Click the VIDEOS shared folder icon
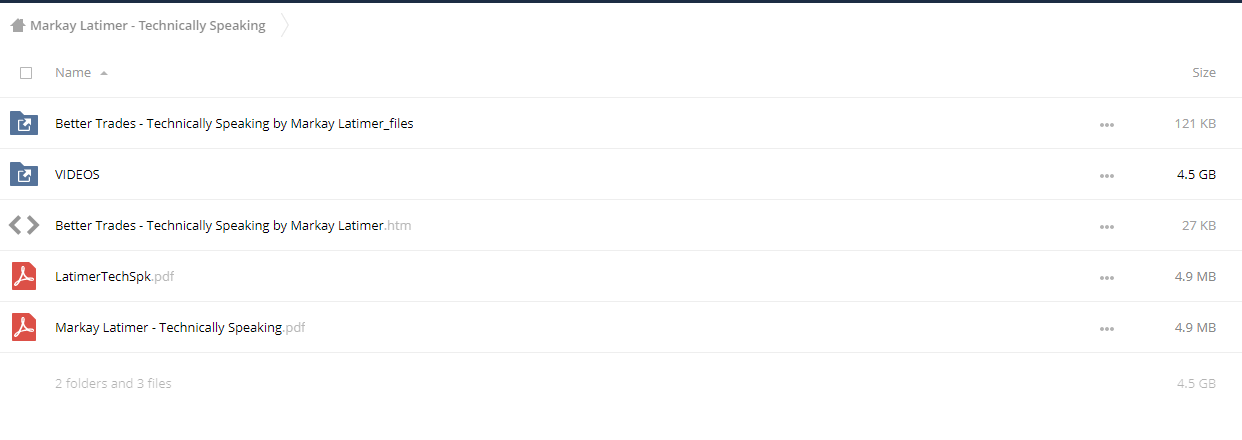Screen dimensions: 1242x440 pyautogui.click(x=23, y=174)
